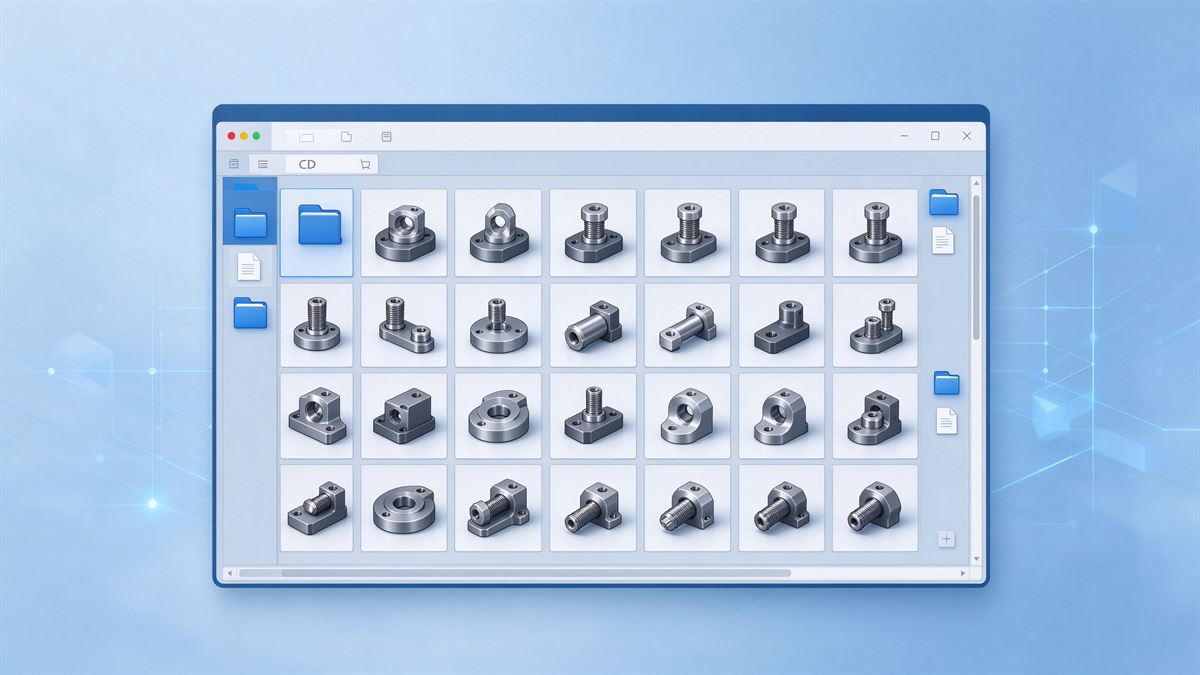Select flat plate with cylindrical boss part
This screenshot has height=675, width=1200.
click(781, 325)
